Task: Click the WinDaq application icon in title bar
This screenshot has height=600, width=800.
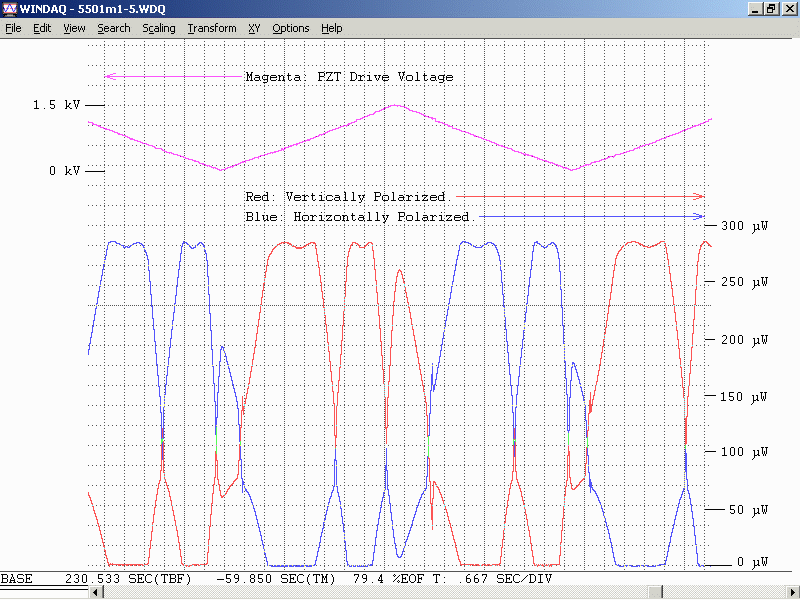Action: coord(9,9)
